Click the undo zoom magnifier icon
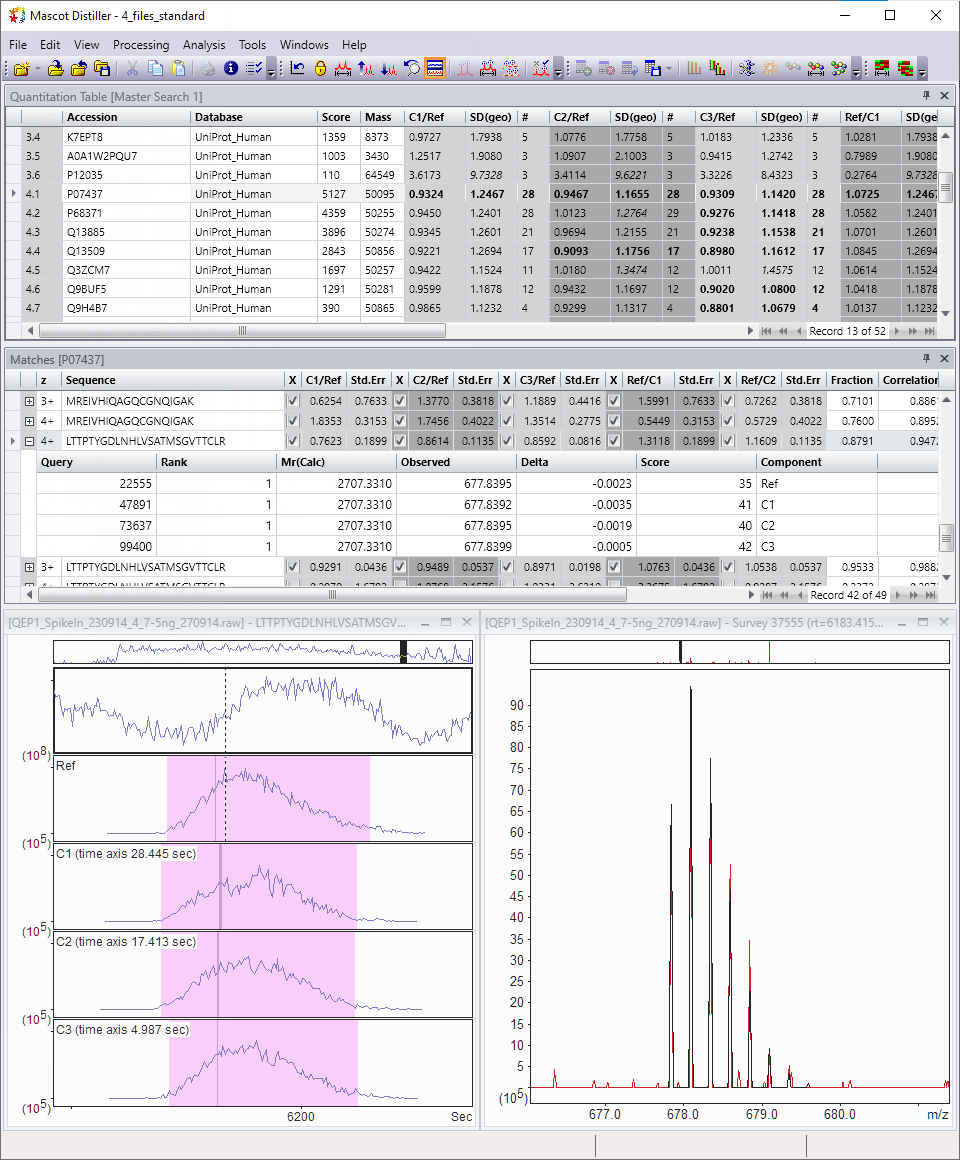The width and height of the screenshot is (960, 1160). [x=412, y=69]
